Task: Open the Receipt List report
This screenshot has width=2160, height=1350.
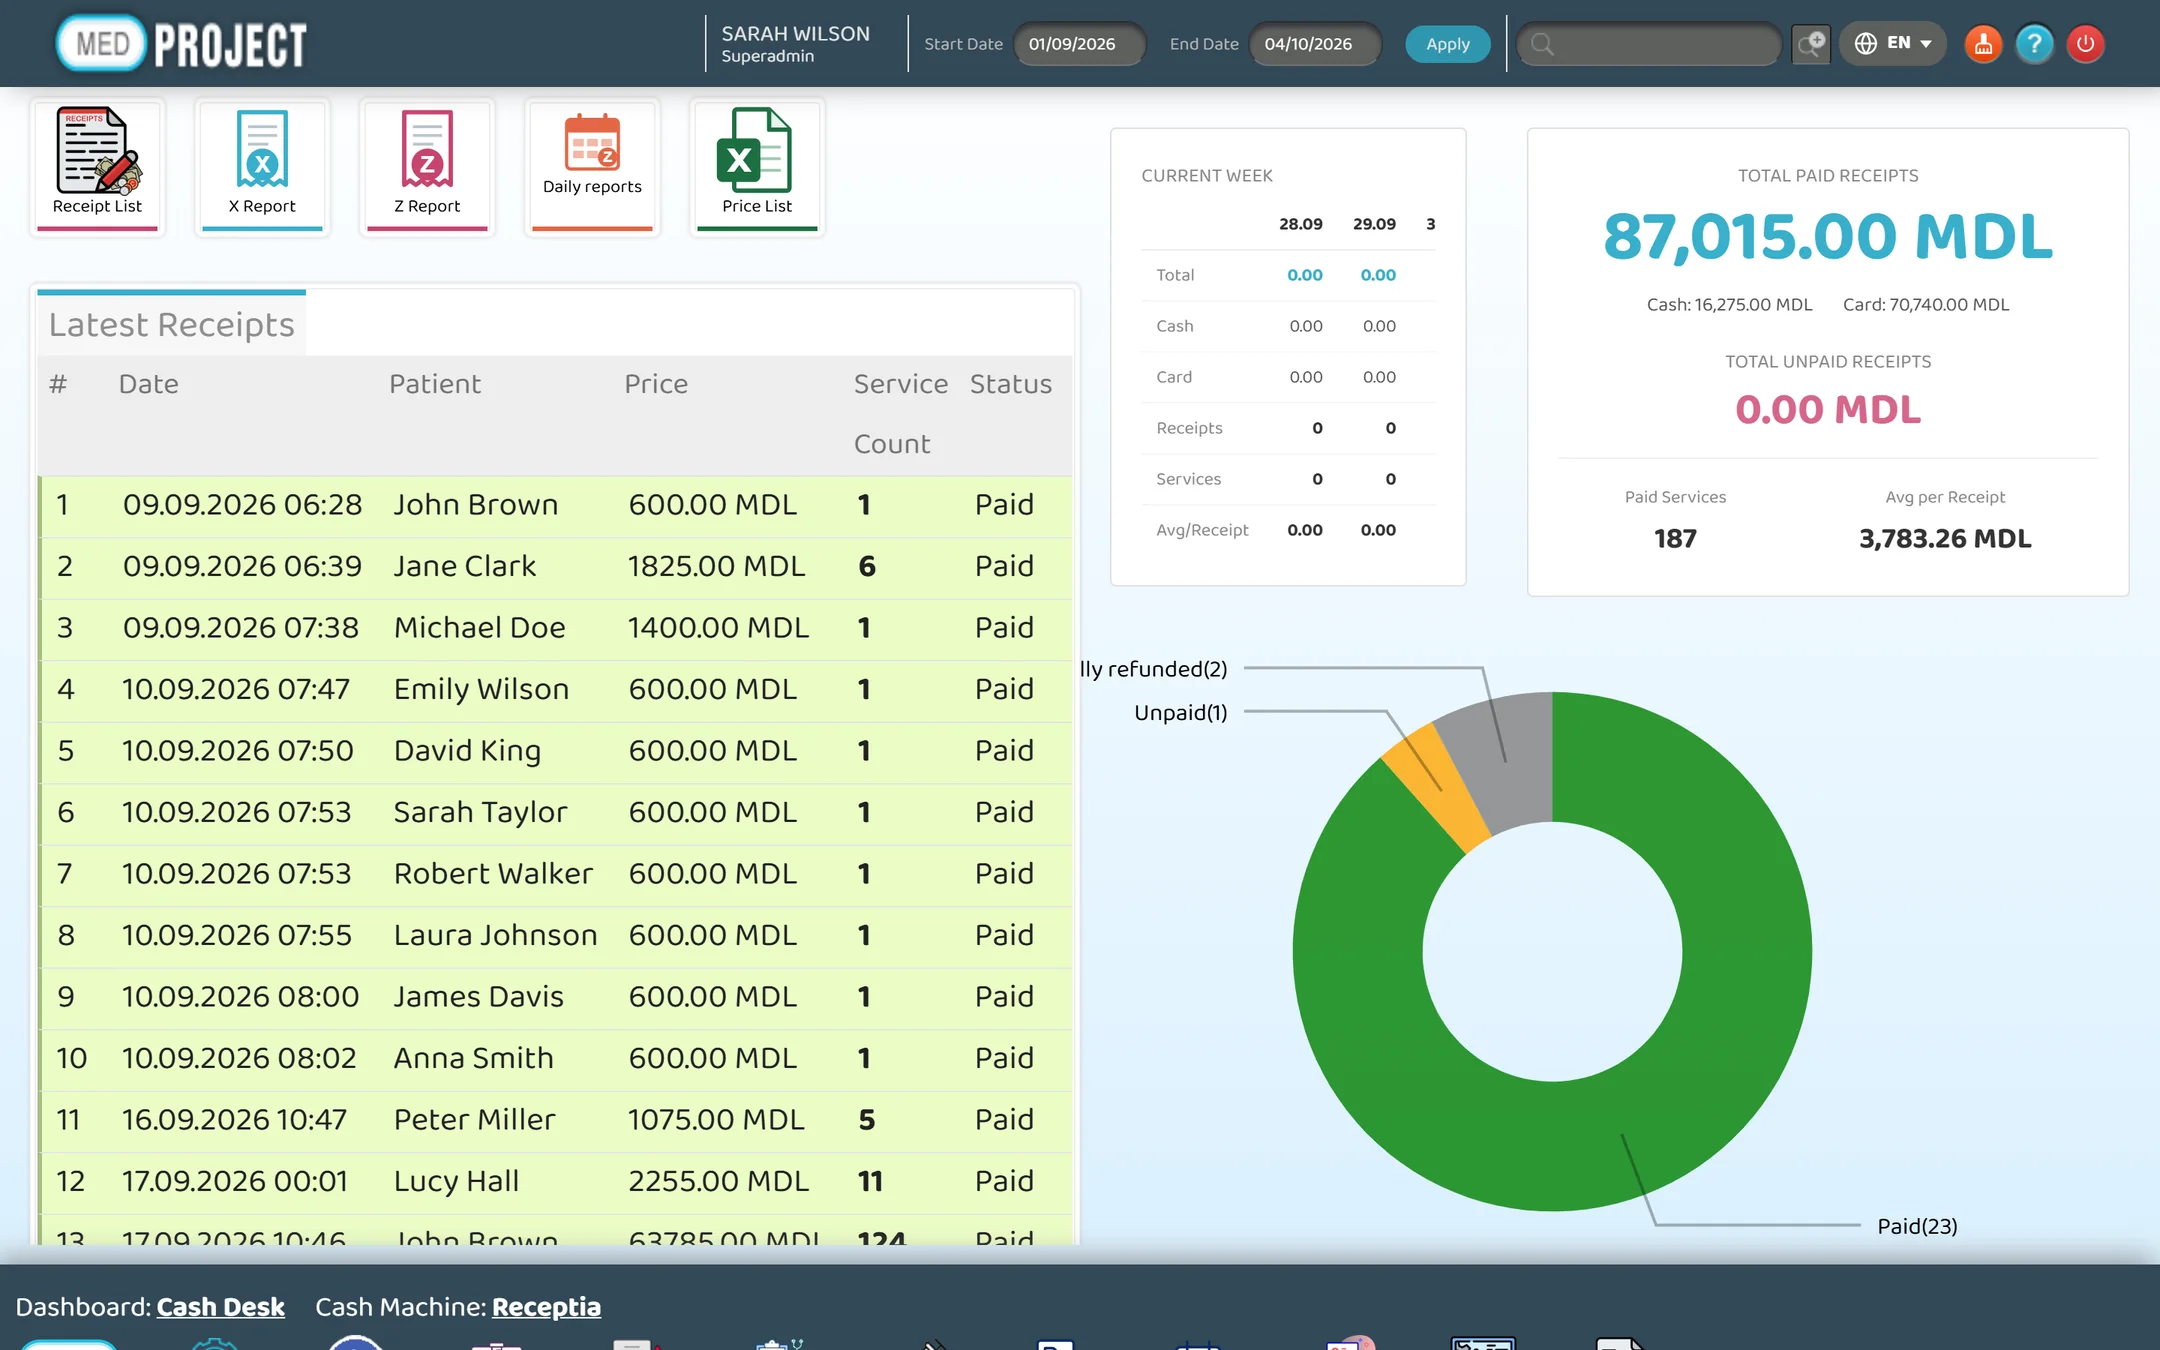Action: tap(97, 166)
